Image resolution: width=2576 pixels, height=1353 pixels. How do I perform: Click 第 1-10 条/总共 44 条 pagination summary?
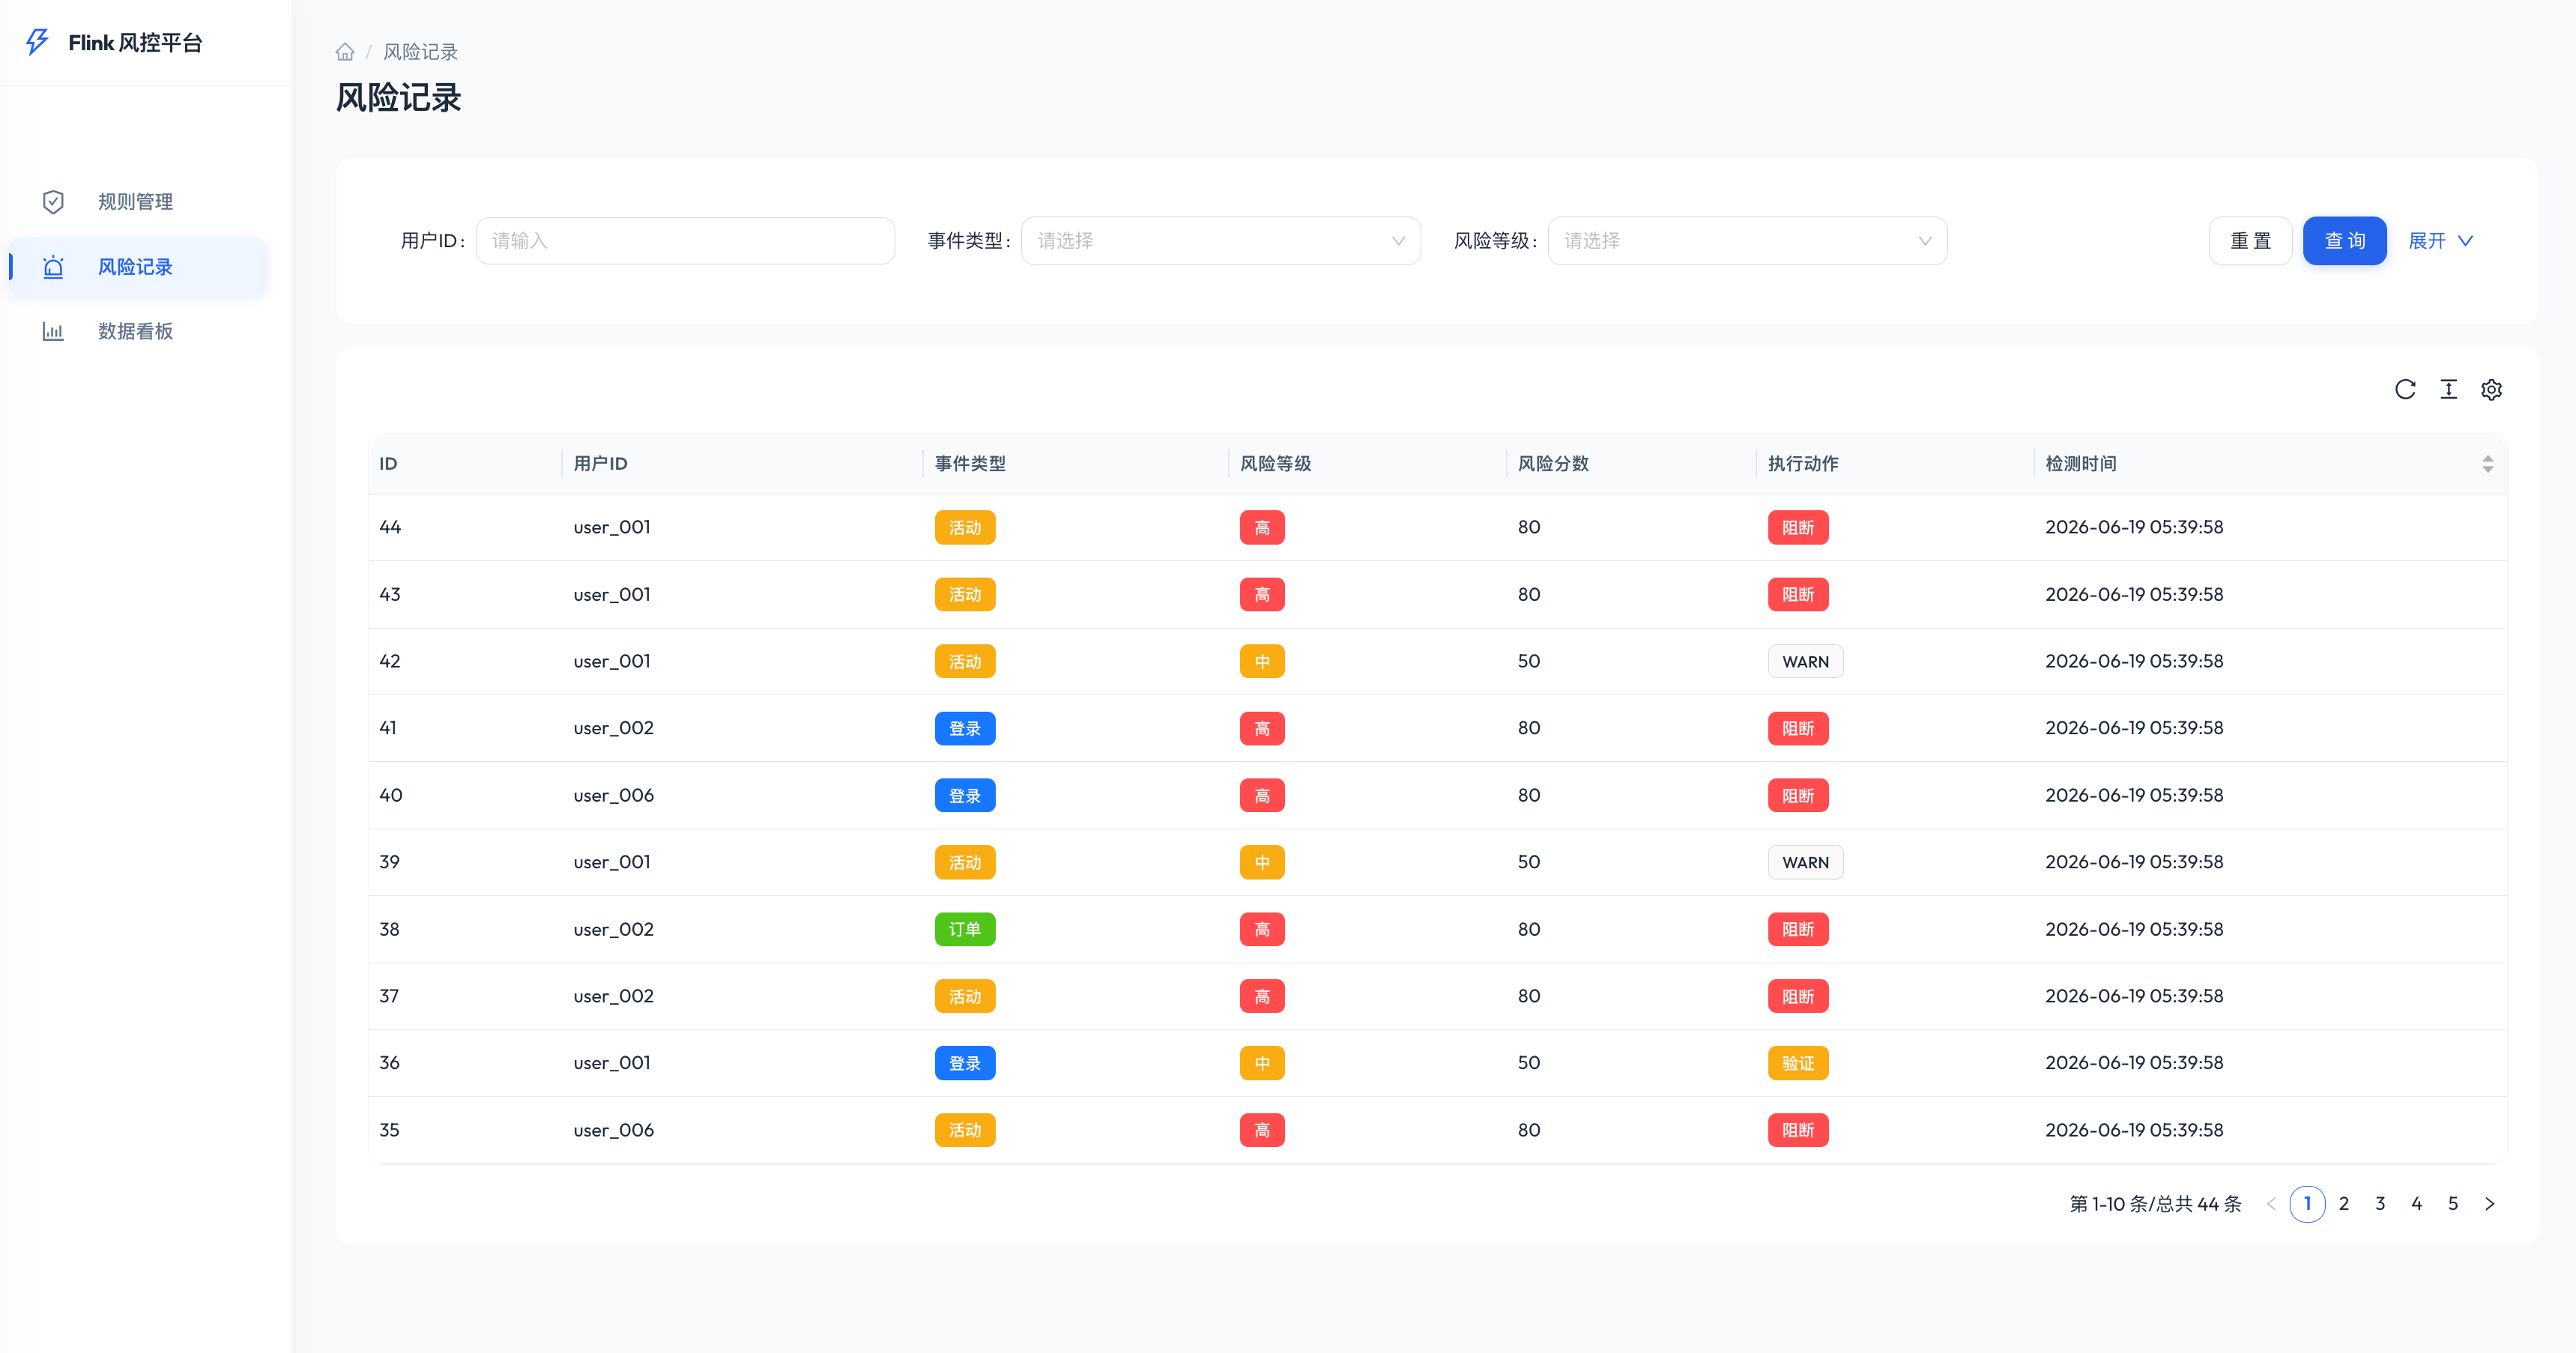coord(2155,1204)
